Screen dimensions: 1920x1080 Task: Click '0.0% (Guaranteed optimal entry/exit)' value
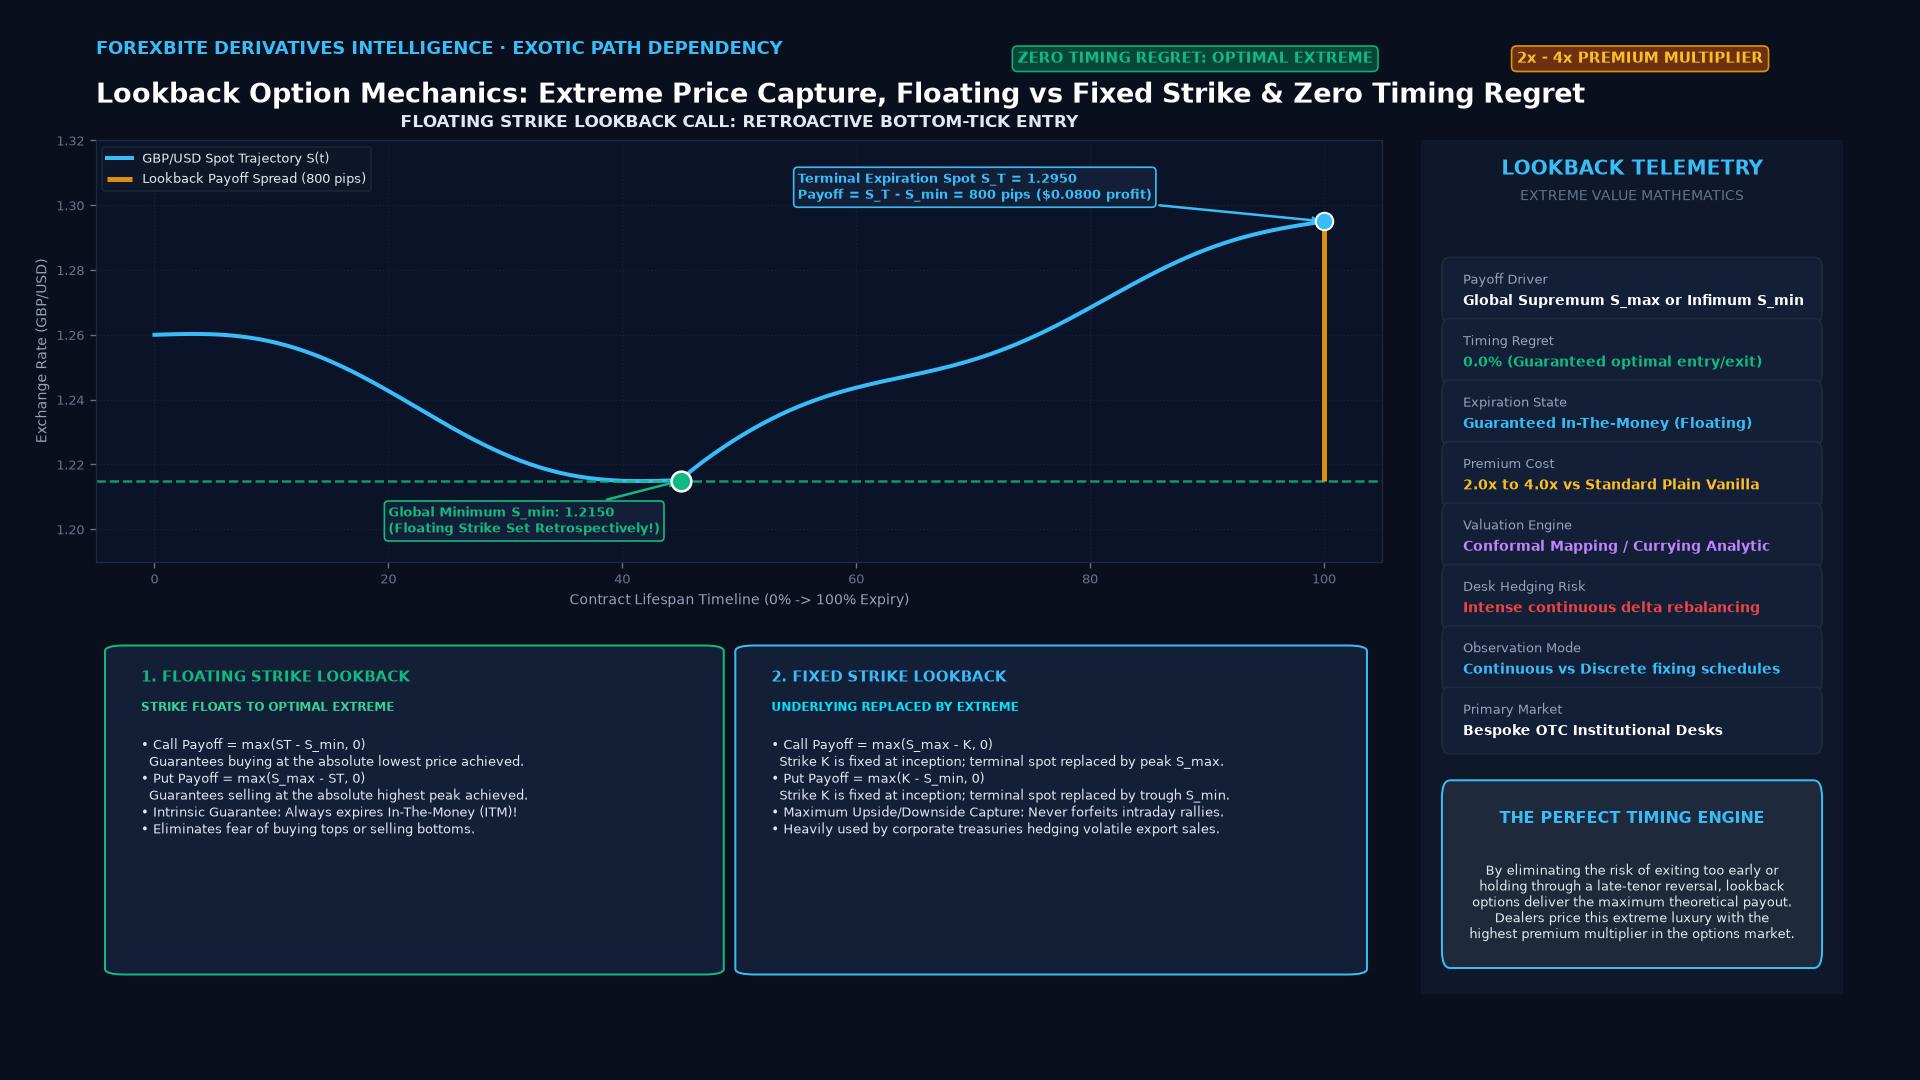pyautogui.click(x=1612, y=362)
